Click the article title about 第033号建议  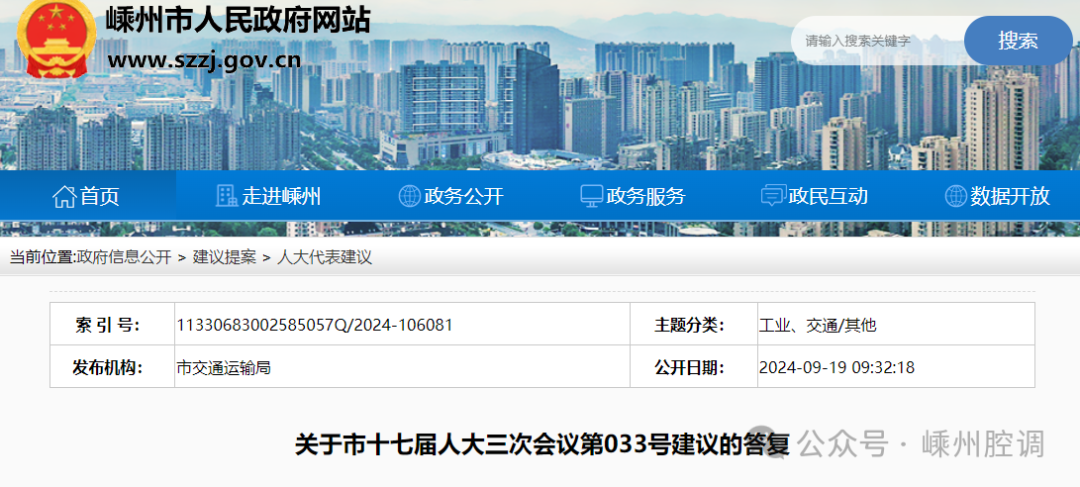click(542, 443)
